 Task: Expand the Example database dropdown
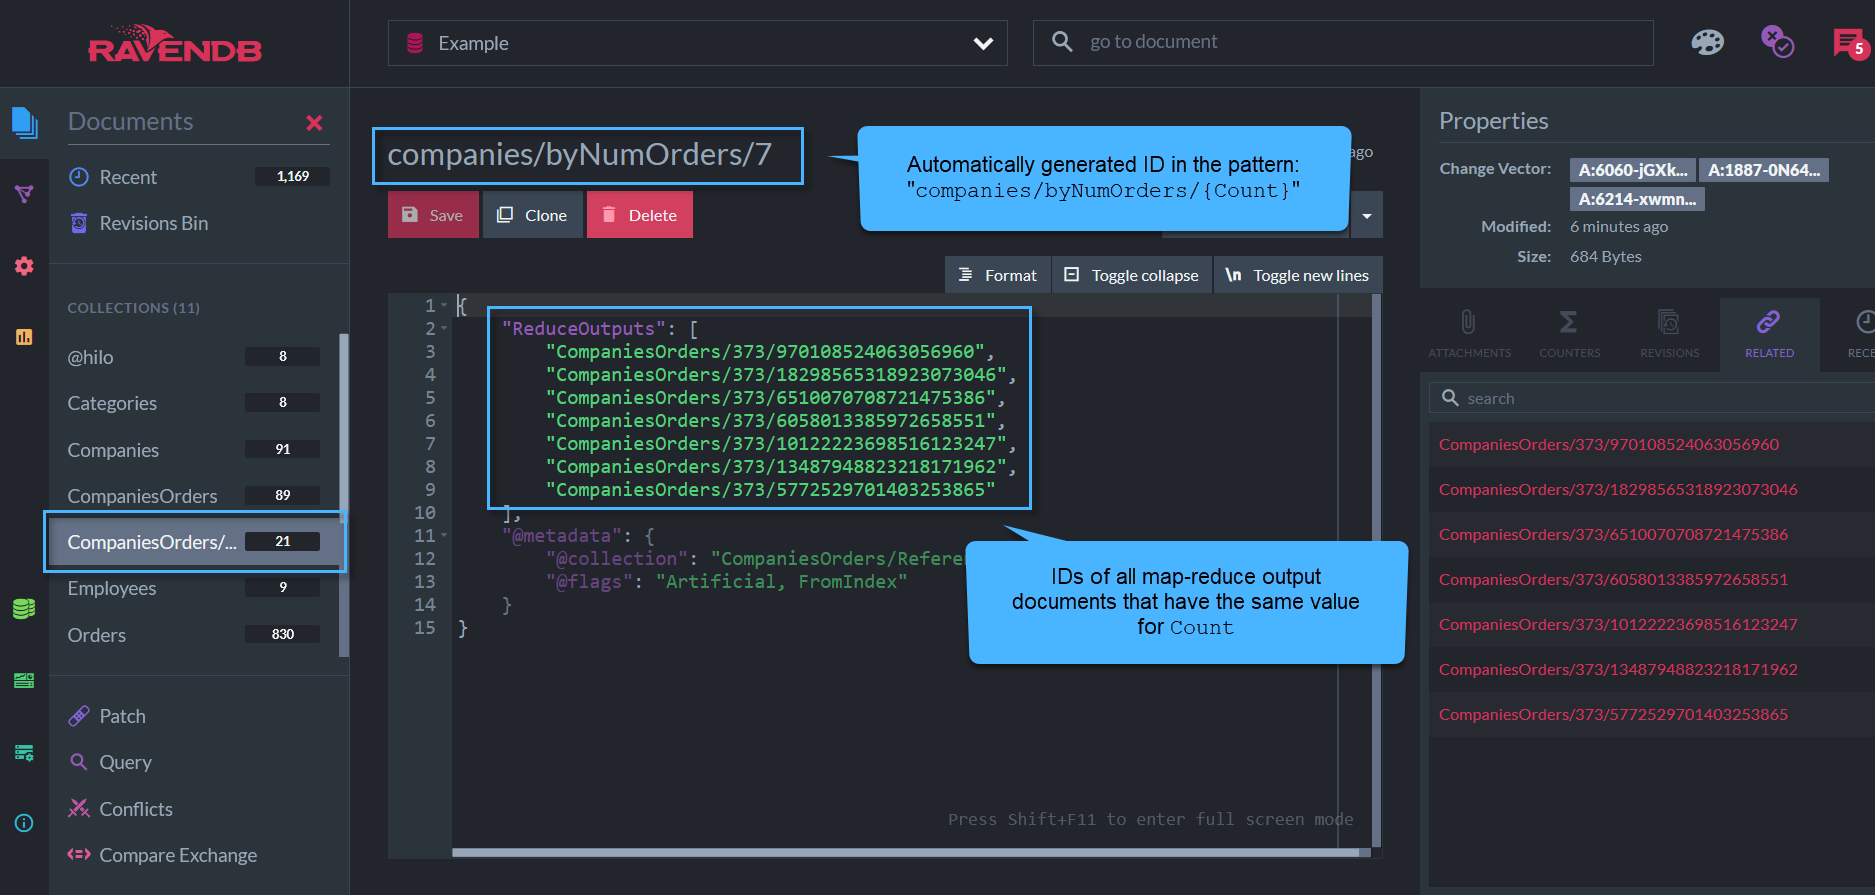[697, 43]
